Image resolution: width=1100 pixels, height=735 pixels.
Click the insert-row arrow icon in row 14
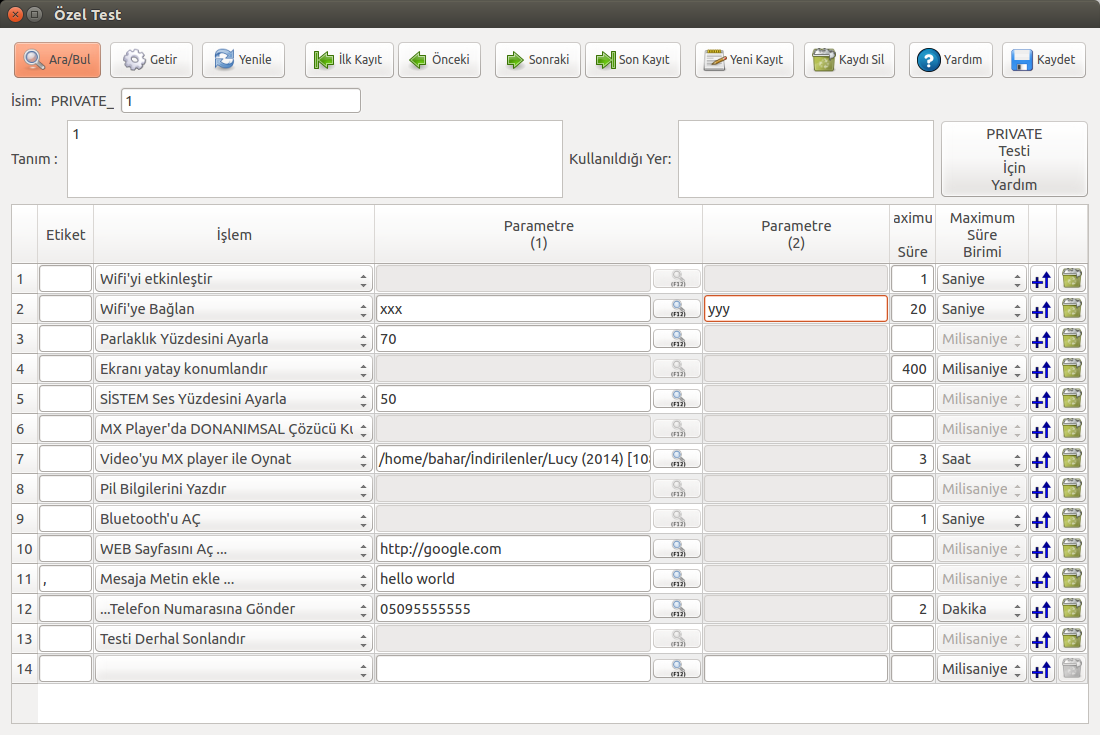point(1042,670)
